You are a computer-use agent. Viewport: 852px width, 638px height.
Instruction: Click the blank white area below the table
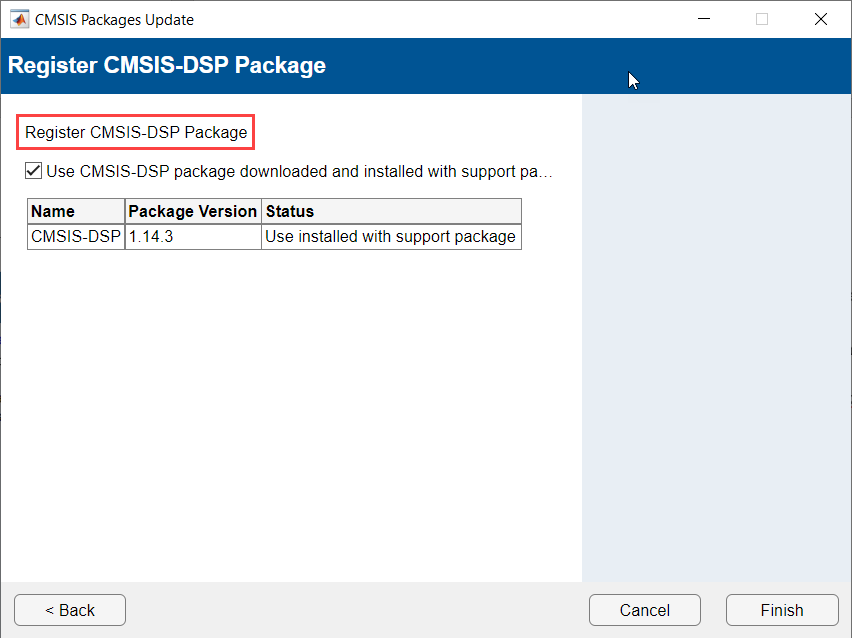[x=290, y=420]
